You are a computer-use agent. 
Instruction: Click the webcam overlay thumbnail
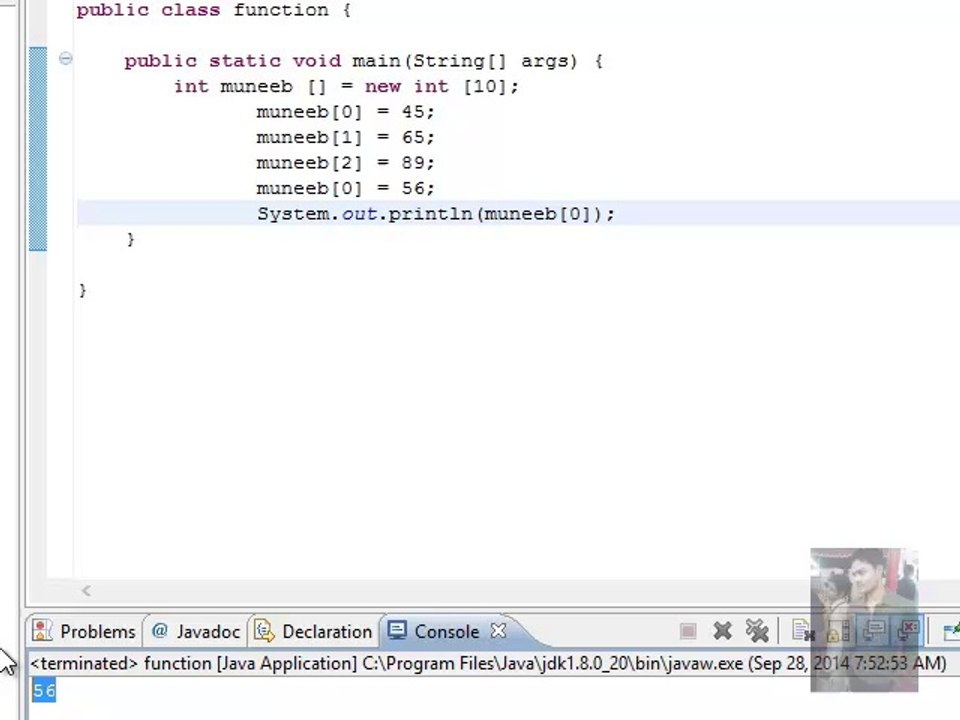click(864, 620)
